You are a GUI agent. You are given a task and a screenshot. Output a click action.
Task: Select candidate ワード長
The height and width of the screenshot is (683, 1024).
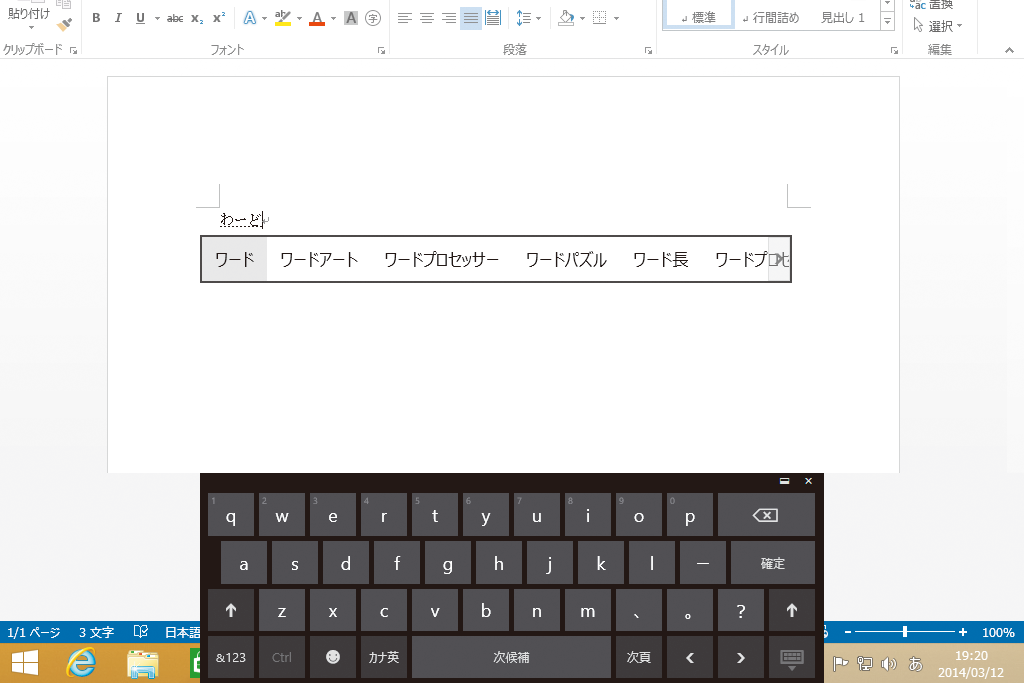point(661,259)
